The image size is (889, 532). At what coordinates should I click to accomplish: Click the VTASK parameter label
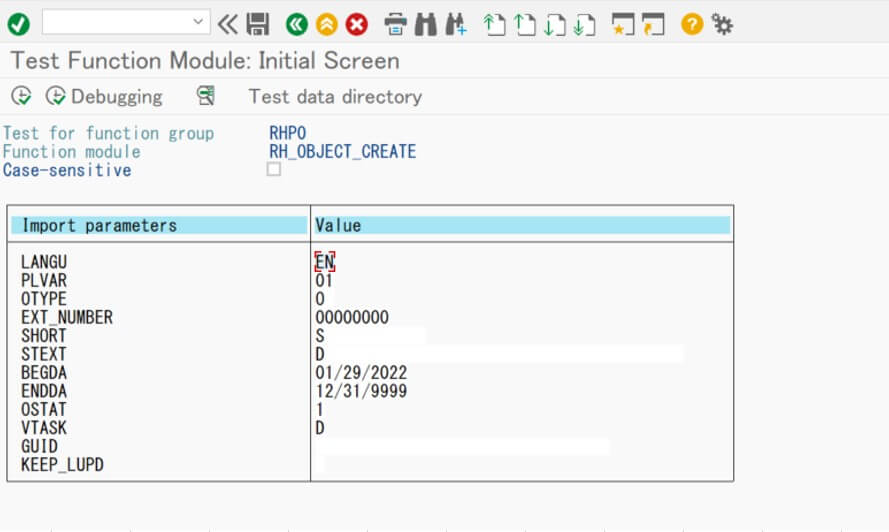pos(44,428)
